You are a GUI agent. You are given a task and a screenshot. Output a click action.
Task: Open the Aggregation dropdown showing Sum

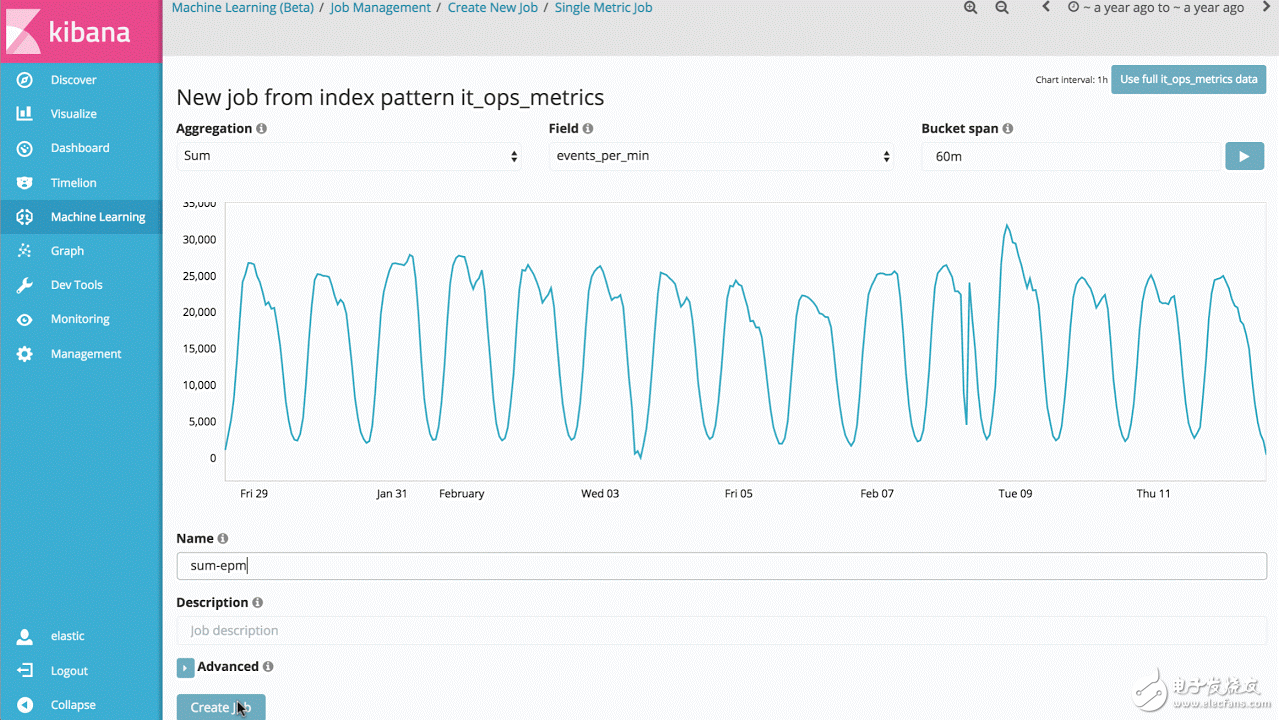coord(349,156)
